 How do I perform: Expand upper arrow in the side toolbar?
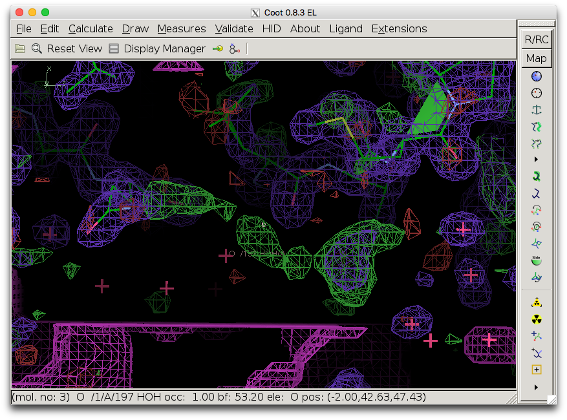pos(536,160)
